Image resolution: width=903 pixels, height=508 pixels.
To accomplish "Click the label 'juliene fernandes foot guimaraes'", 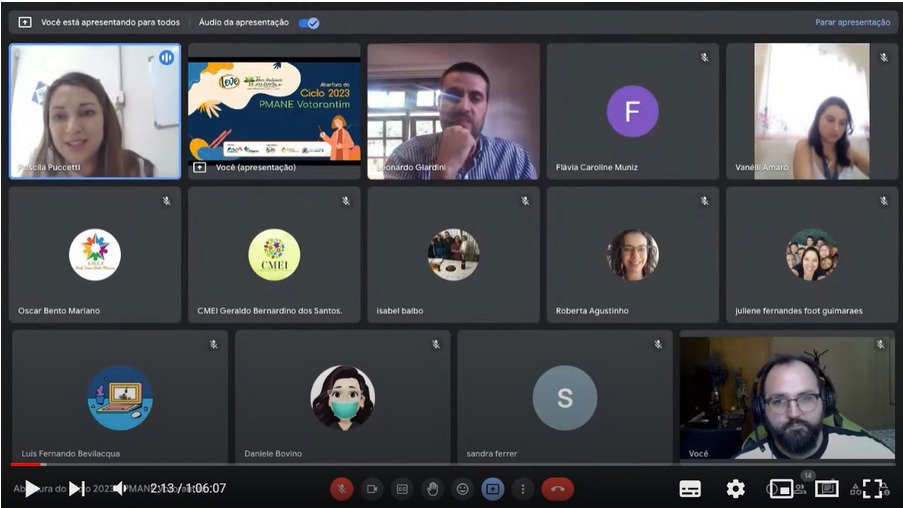I will [x=799, y=310].
